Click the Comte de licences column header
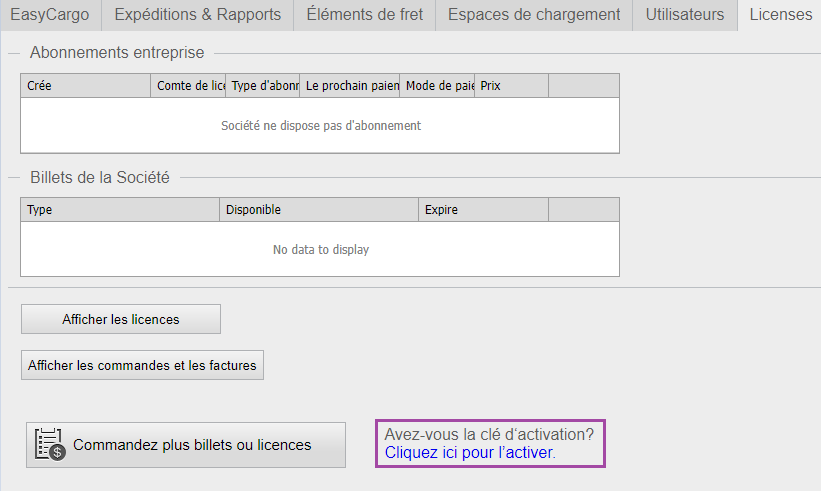The width and height of the screenshot is (821, 491). point(189,86)
